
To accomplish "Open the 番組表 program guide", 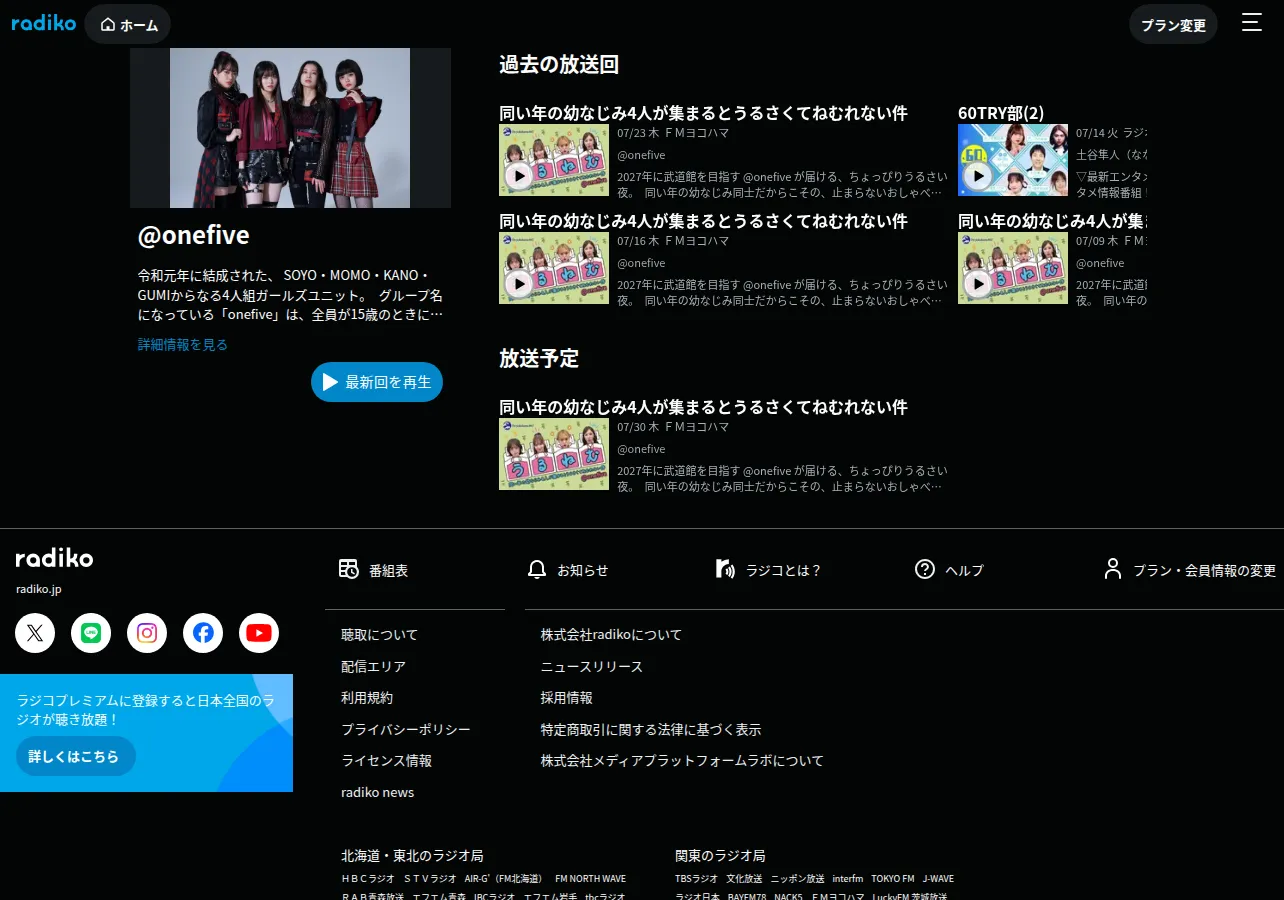I will click(374, 570).
